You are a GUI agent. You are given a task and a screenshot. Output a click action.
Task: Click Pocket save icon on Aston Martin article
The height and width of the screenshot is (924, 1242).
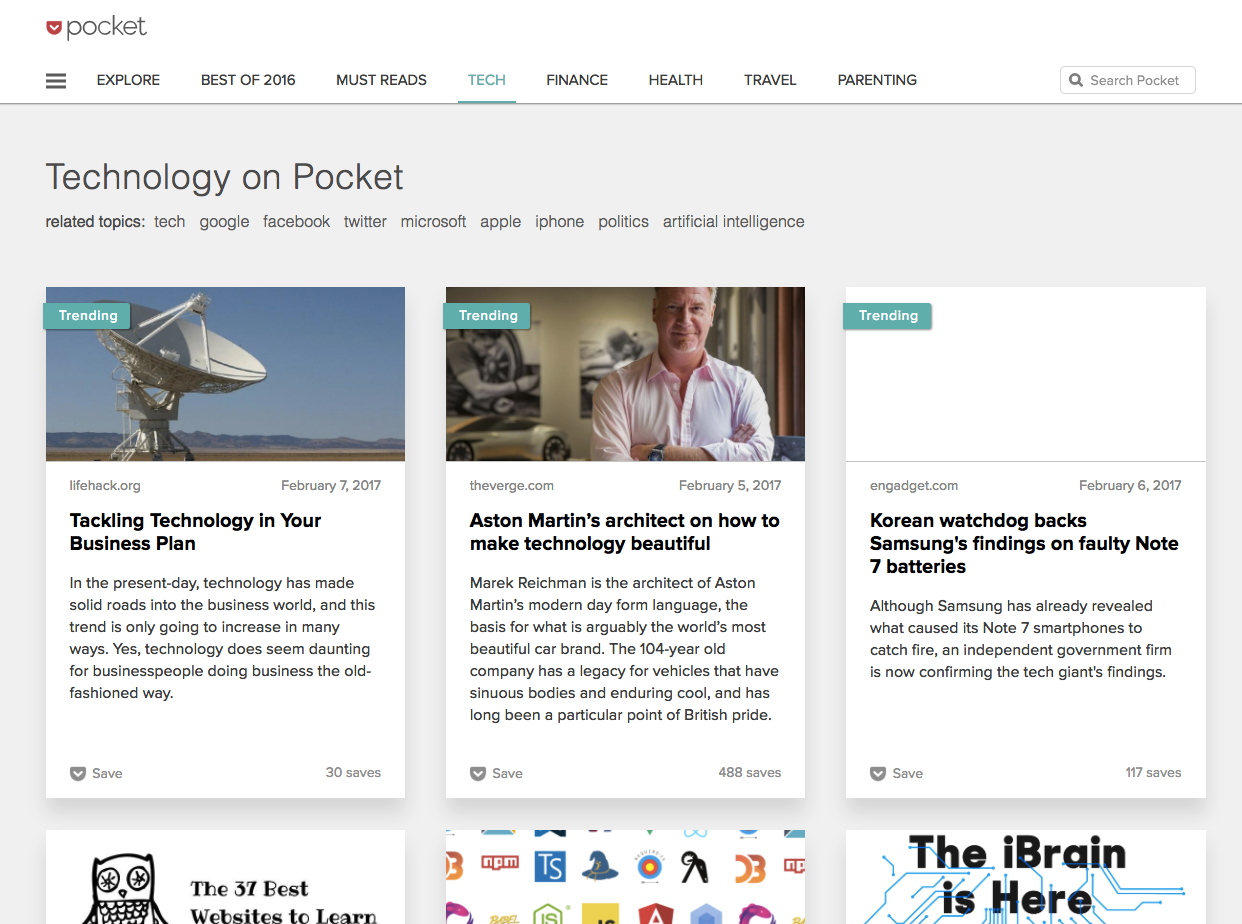coord(478,773)
